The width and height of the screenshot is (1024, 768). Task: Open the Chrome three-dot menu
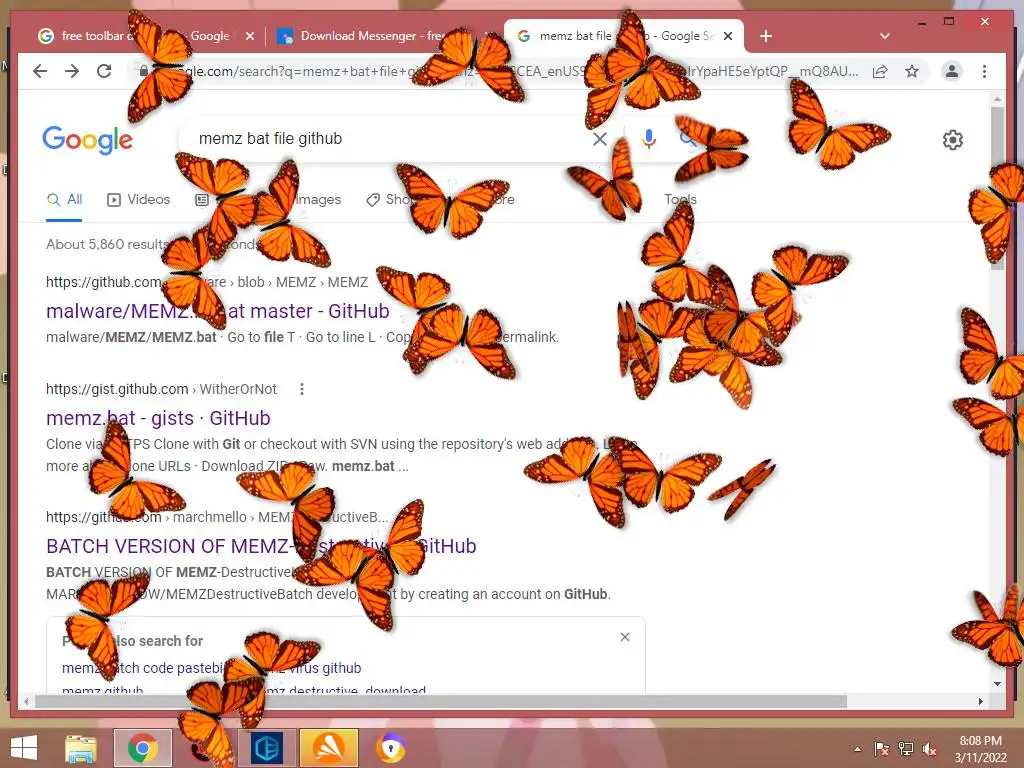984,71
